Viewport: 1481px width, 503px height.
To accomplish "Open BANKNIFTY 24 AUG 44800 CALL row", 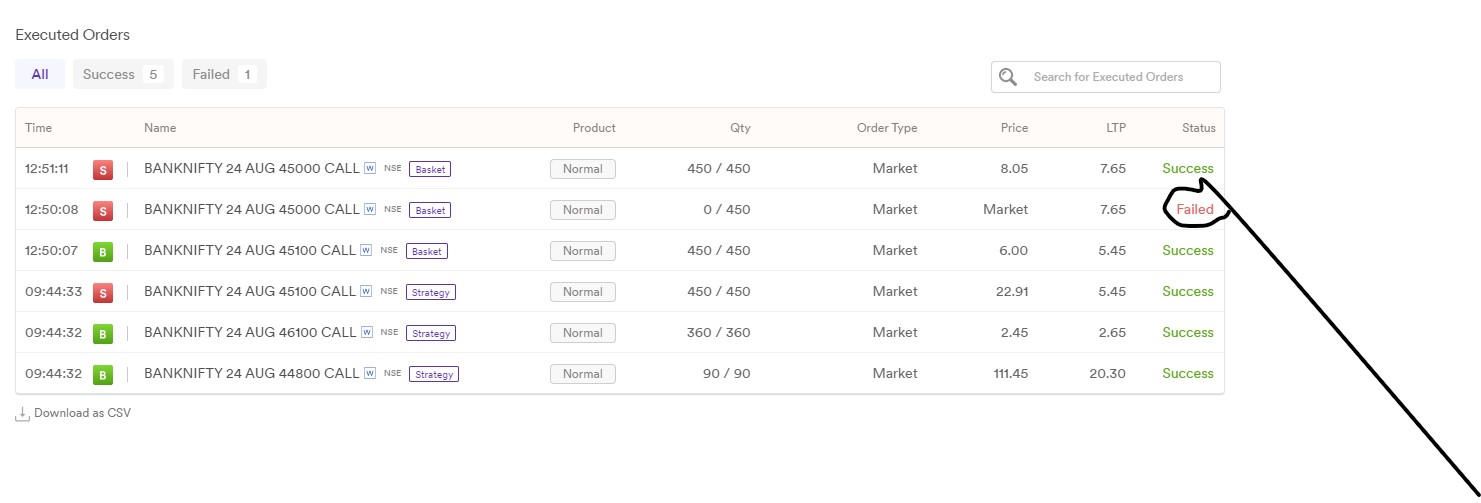I will point(619,373).
